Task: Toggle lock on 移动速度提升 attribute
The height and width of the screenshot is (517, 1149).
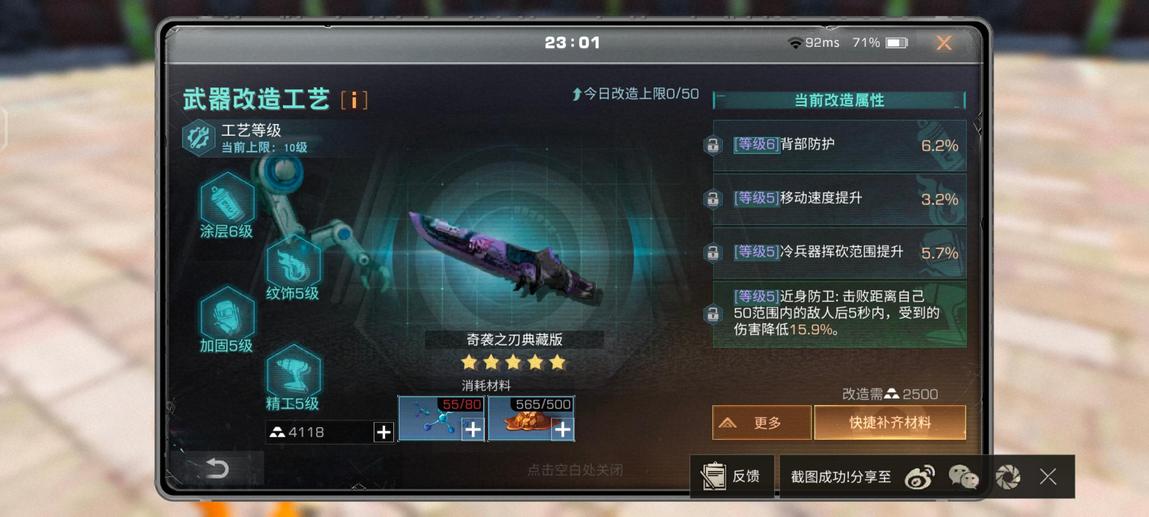Action: (712, 198)
